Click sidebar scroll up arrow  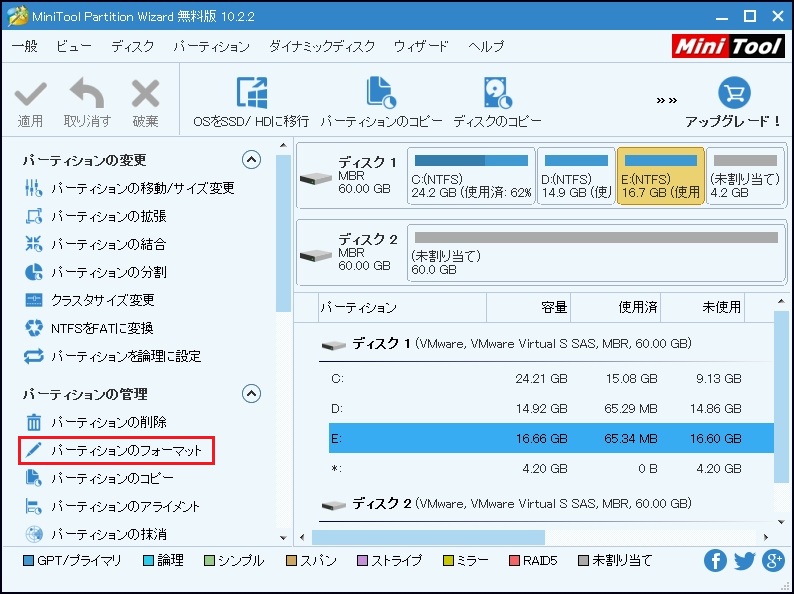[x=284, y=146]
